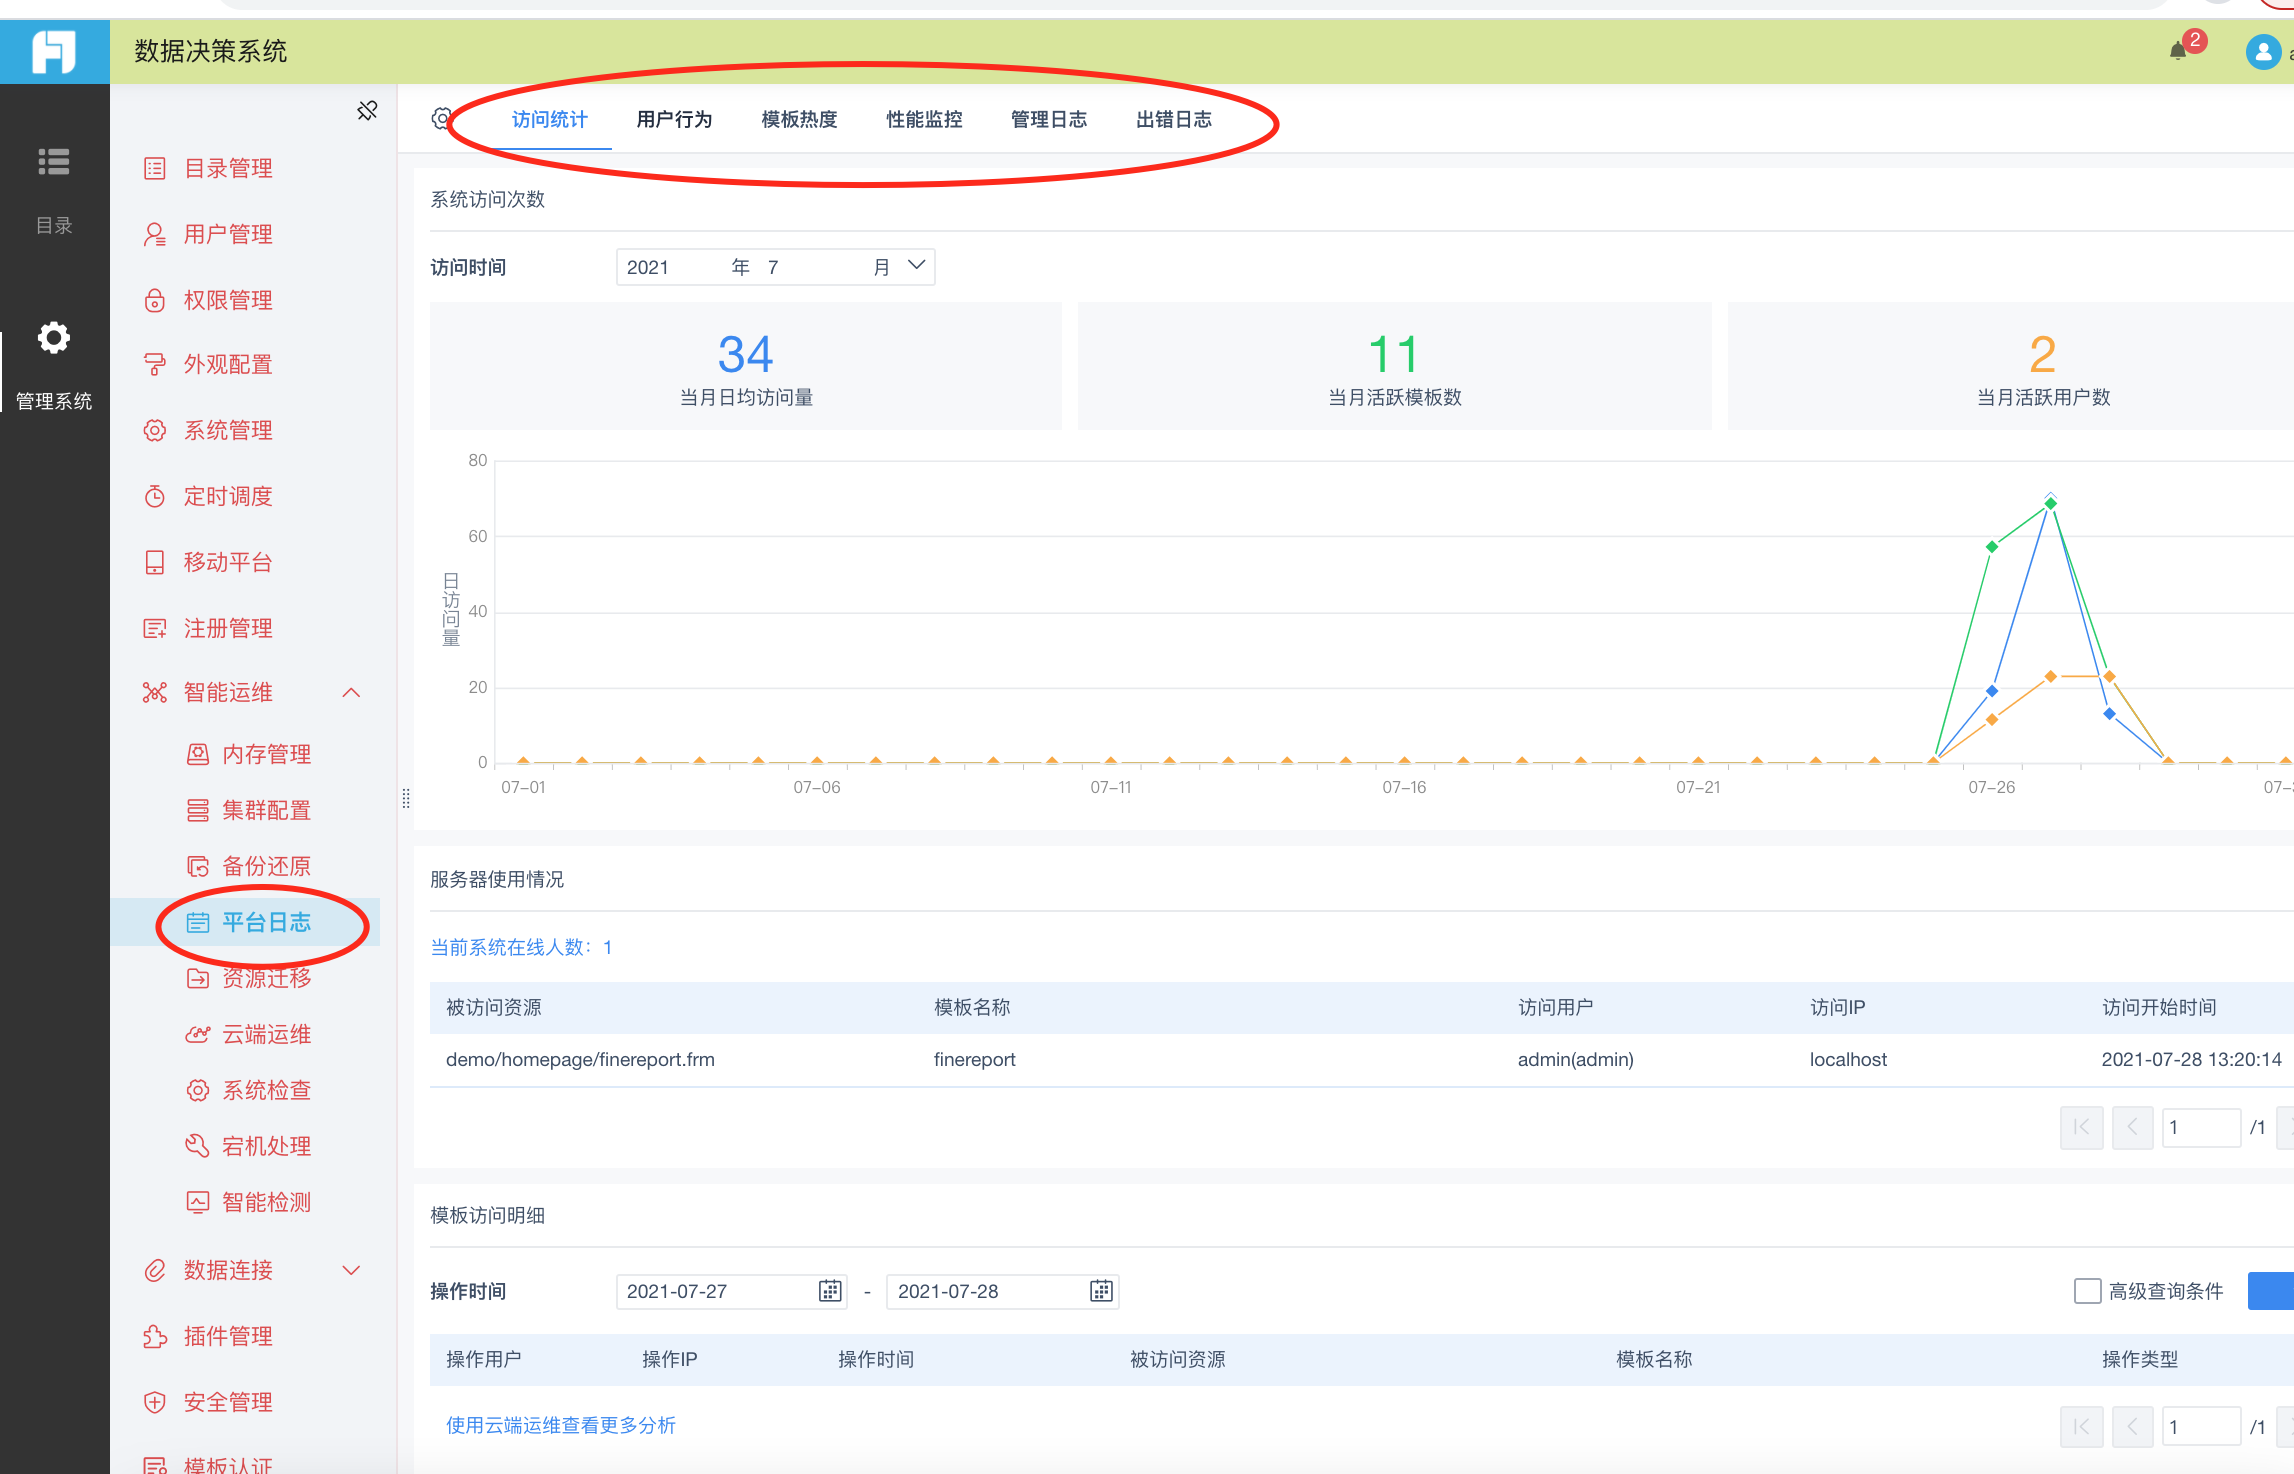Click first page button in server usage pager

[x=2082, y=1127]
